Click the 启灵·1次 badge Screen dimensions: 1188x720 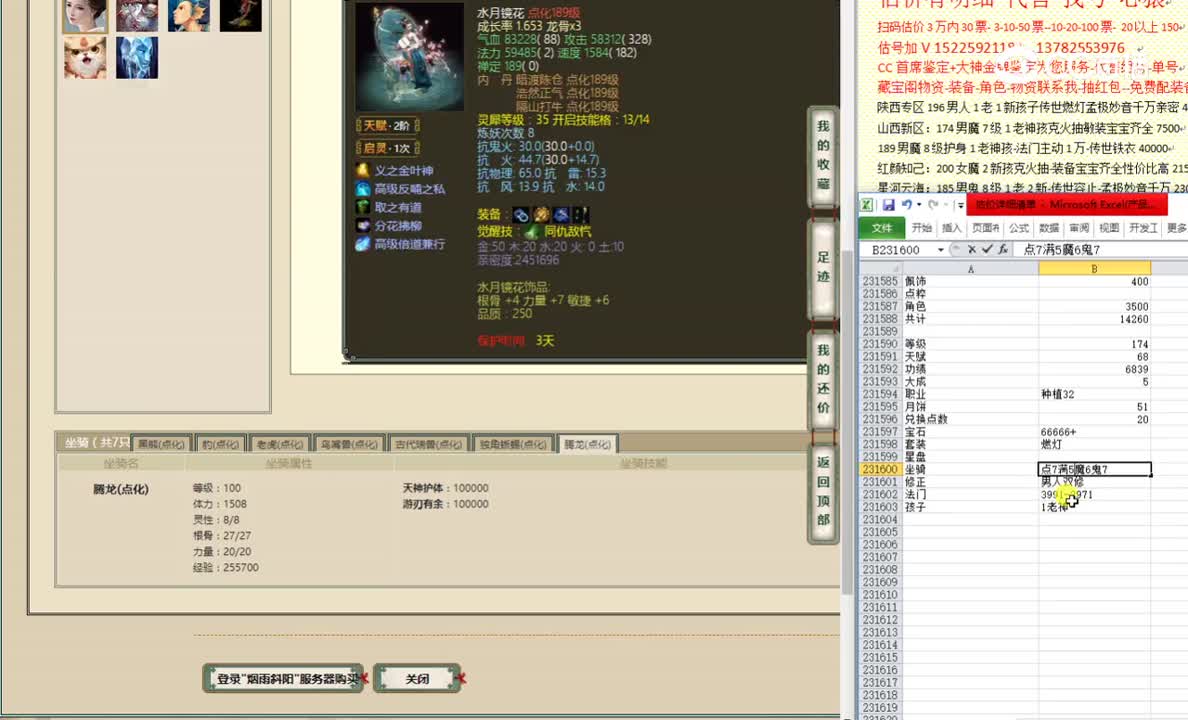point(387,149)
